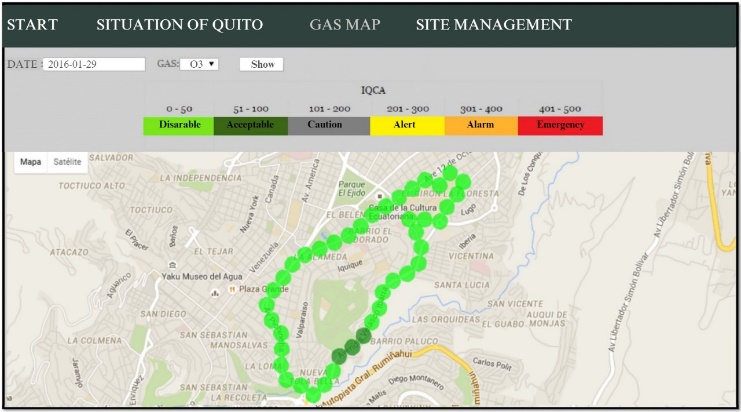Viewport: 741px width, 412px height.
Task: Click the 101 - 200 range label
Action: (329, 109)
